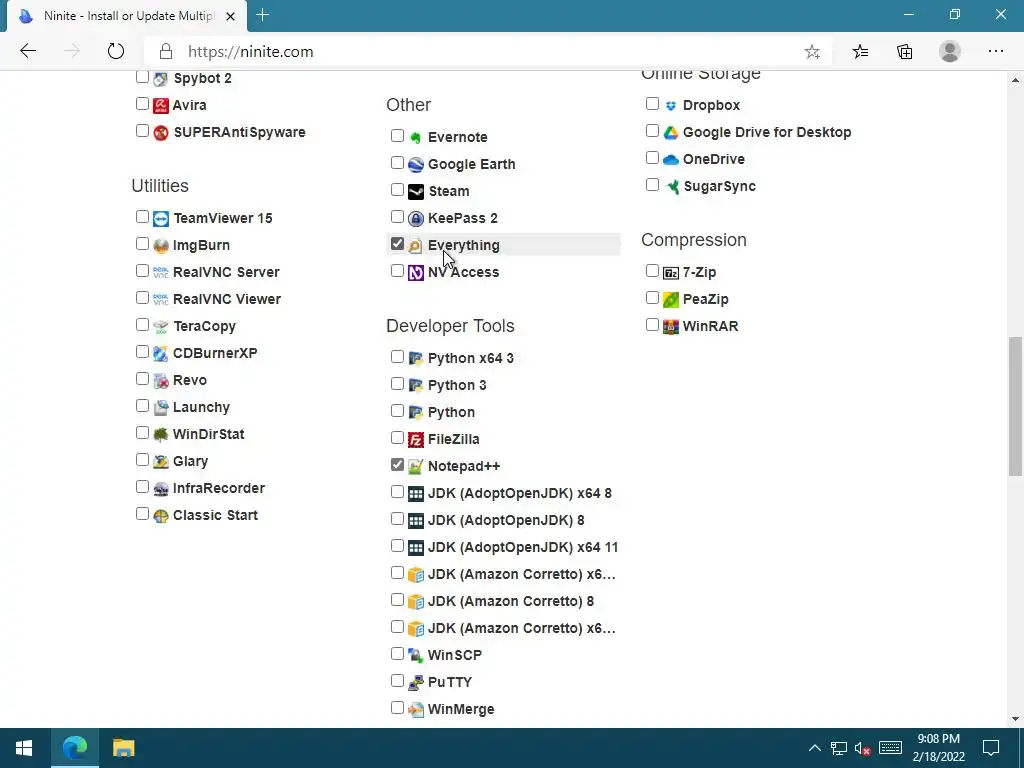Click the PeaZip green icon
Viewport: 1024px width, 768px height.
coord(671,300)
